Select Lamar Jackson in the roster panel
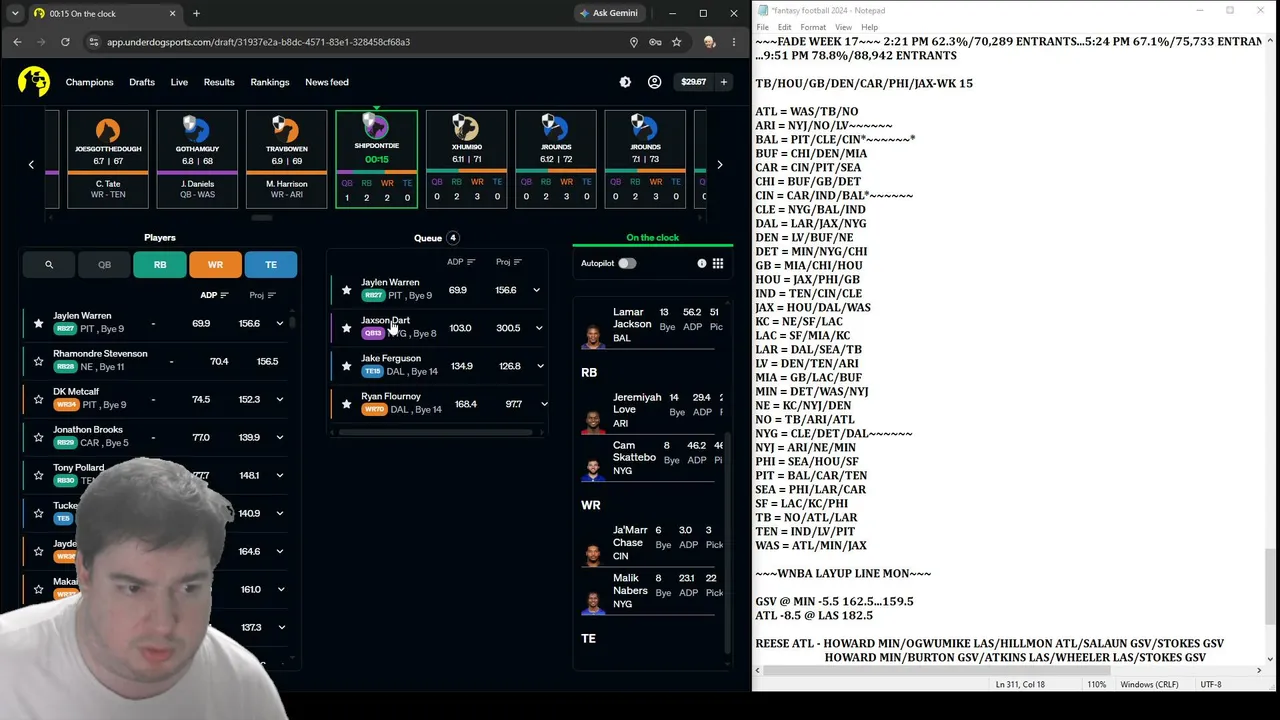The height and width of the screenshot is (720, 1280). 650,325
